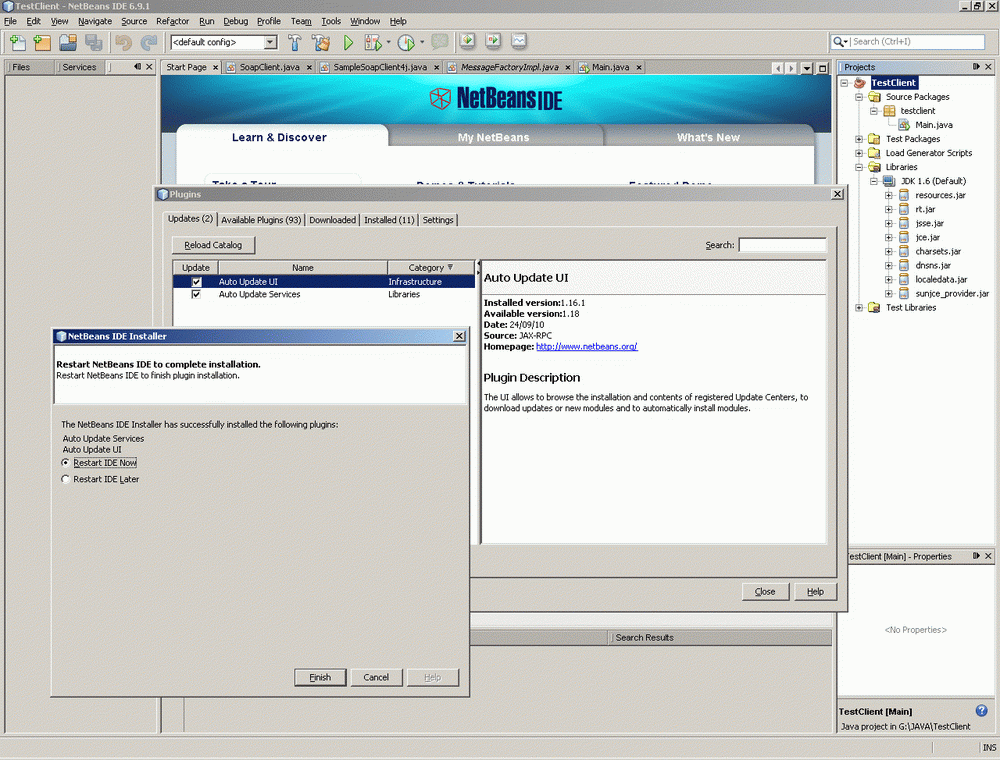Expand the Test Packages node

click(x=859, y=139)
